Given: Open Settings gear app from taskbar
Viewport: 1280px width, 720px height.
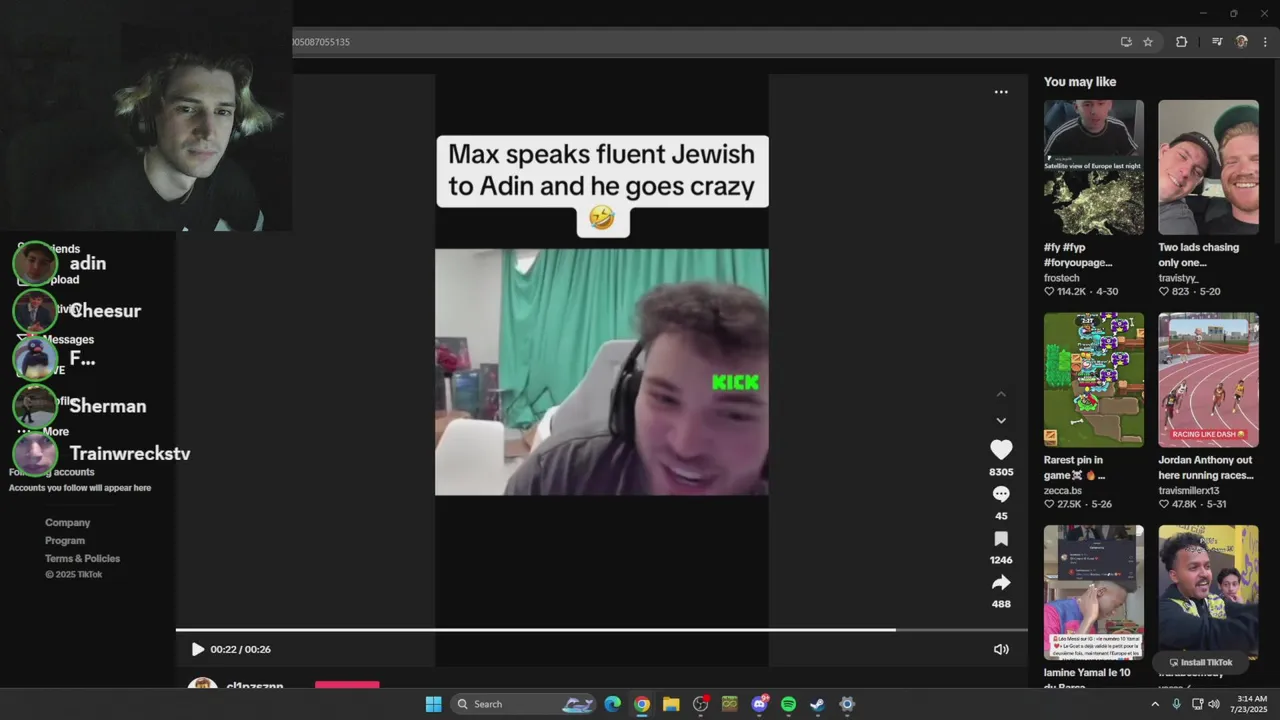Looking at the screenshot, I should [847, 704].
